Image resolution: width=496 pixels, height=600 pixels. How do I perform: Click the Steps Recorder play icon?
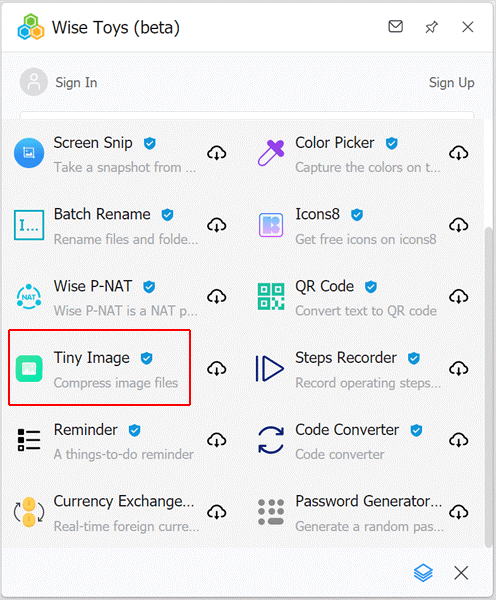[270, 368]
